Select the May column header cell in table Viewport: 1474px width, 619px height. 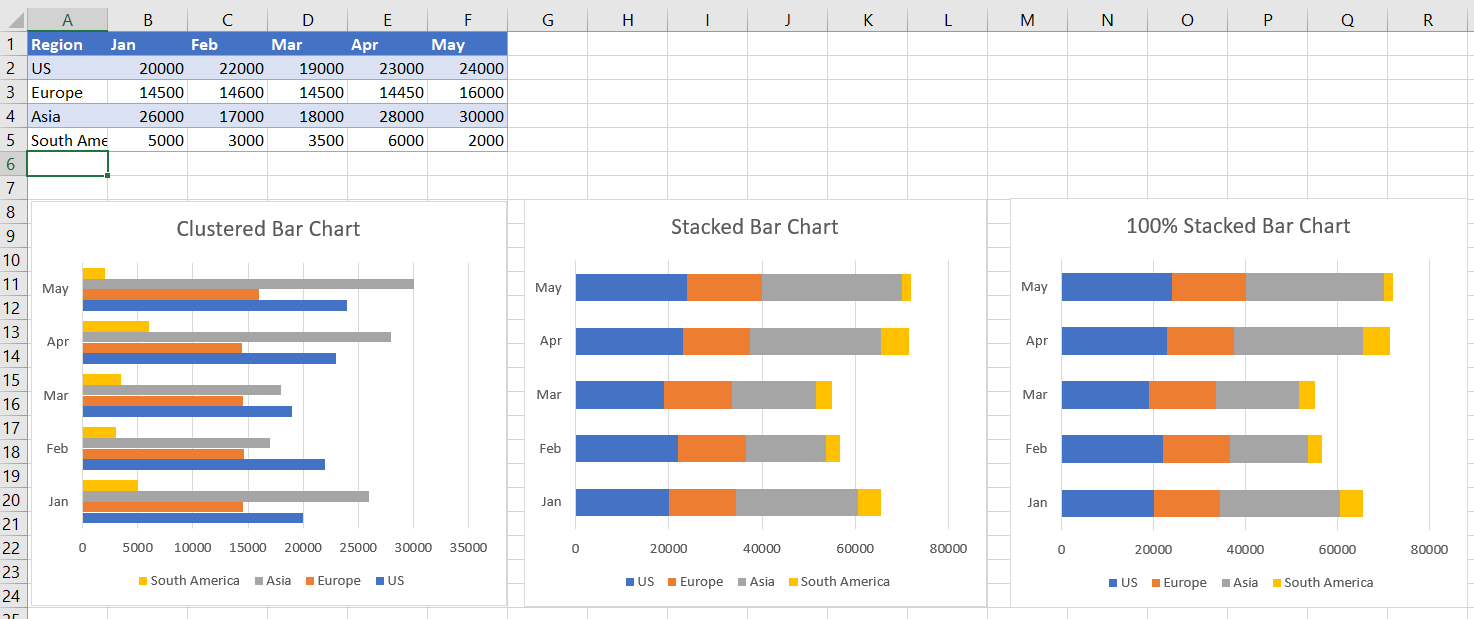467,44
